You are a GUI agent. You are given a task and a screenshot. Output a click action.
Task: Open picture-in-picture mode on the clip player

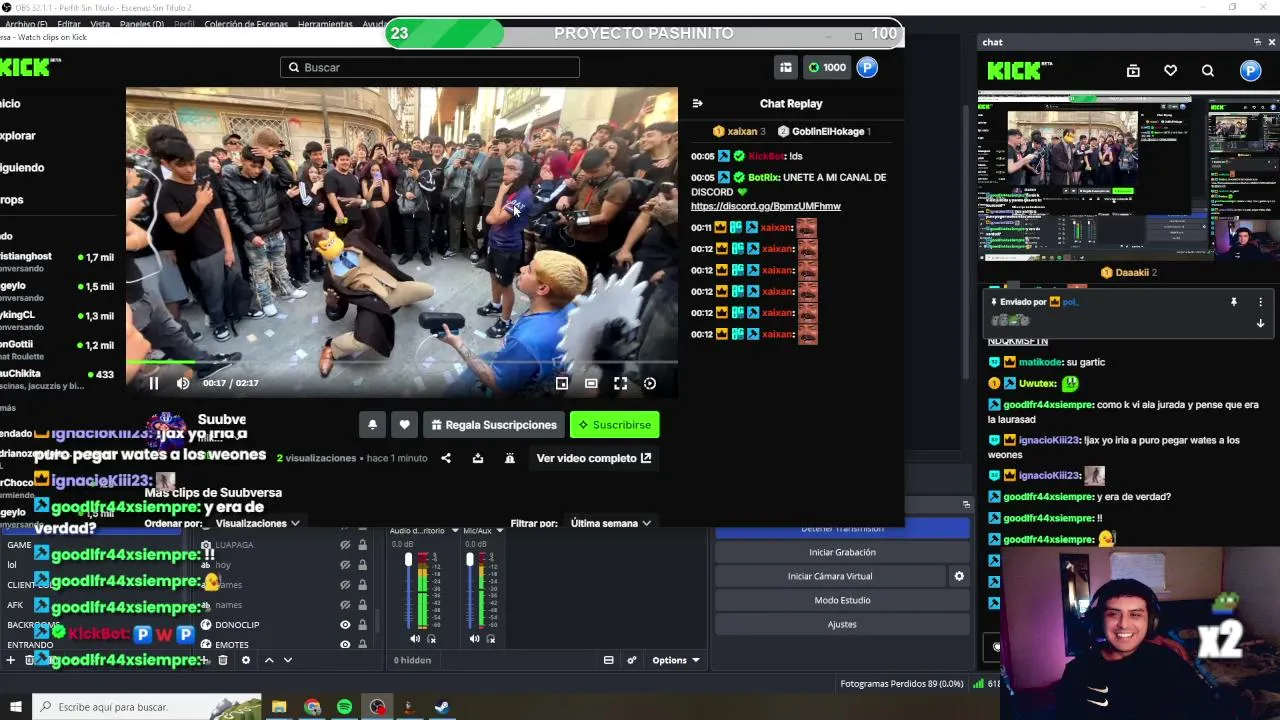point(562,383)
